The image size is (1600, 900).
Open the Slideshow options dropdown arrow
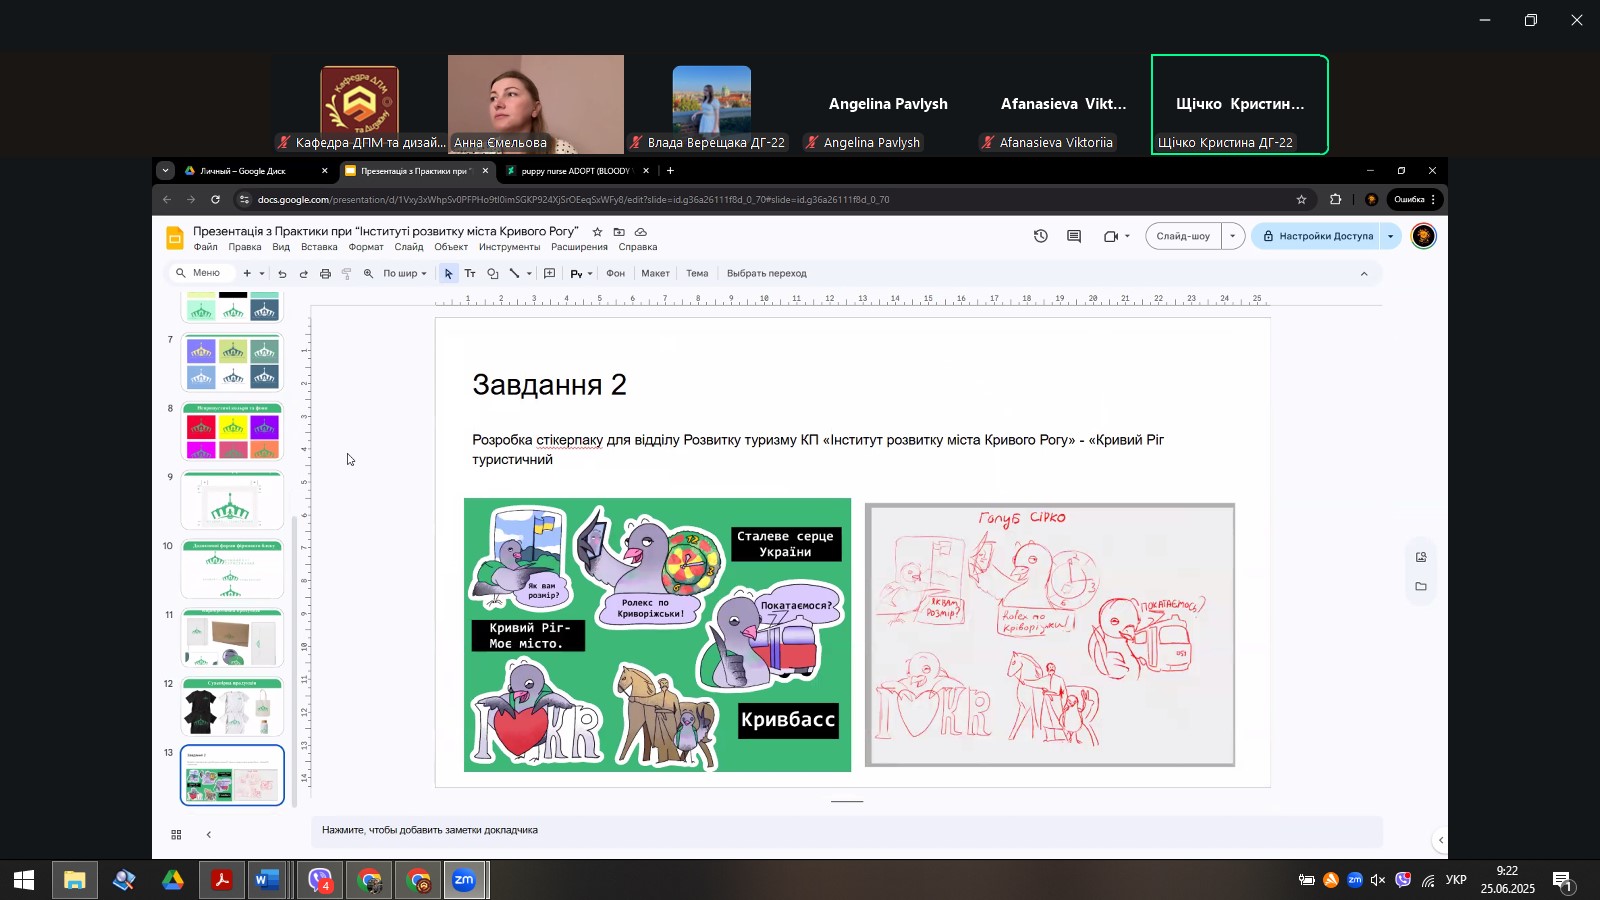point(1232,237)
